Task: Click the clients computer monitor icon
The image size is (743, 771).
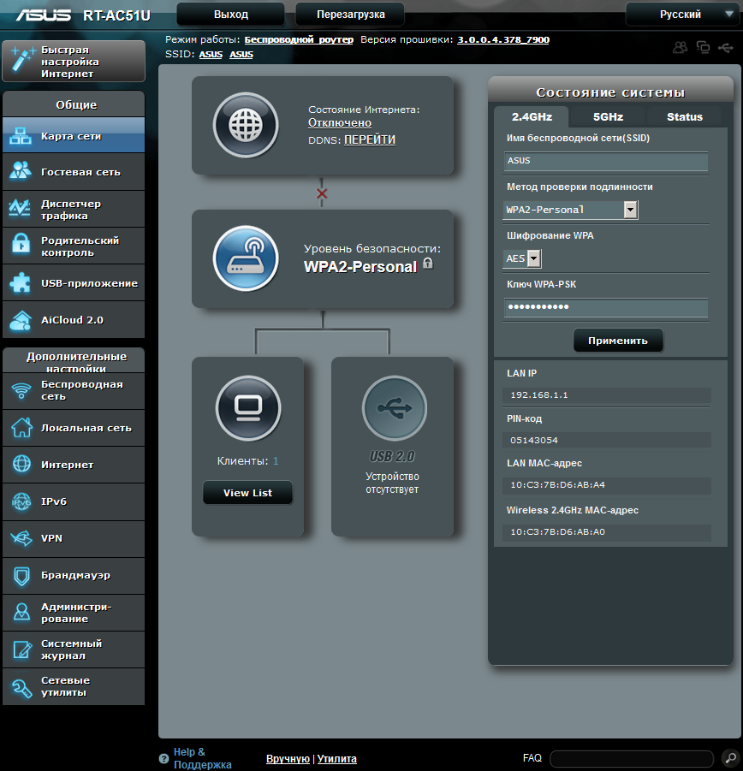Action: point(248,408)
